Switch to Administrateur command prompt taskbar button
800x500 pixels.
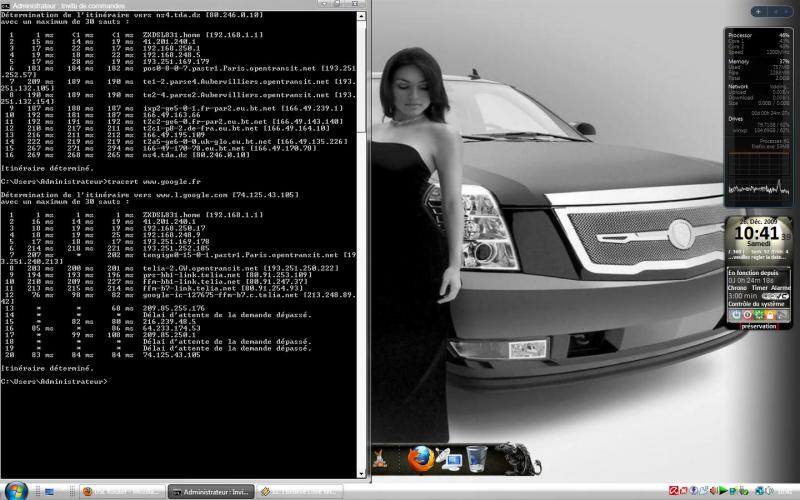point(210,492)
